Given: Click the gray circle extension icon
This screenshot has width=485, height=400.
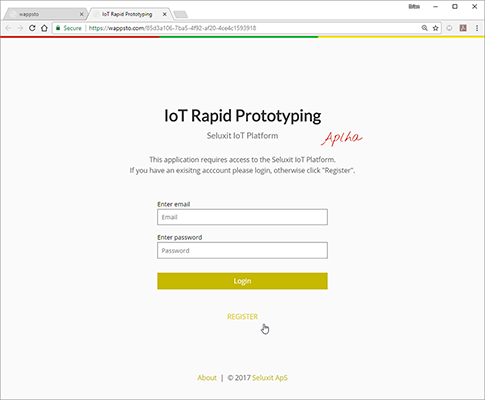Looking at the screenshot, I should pyautogui.click(x=449, y=28).
